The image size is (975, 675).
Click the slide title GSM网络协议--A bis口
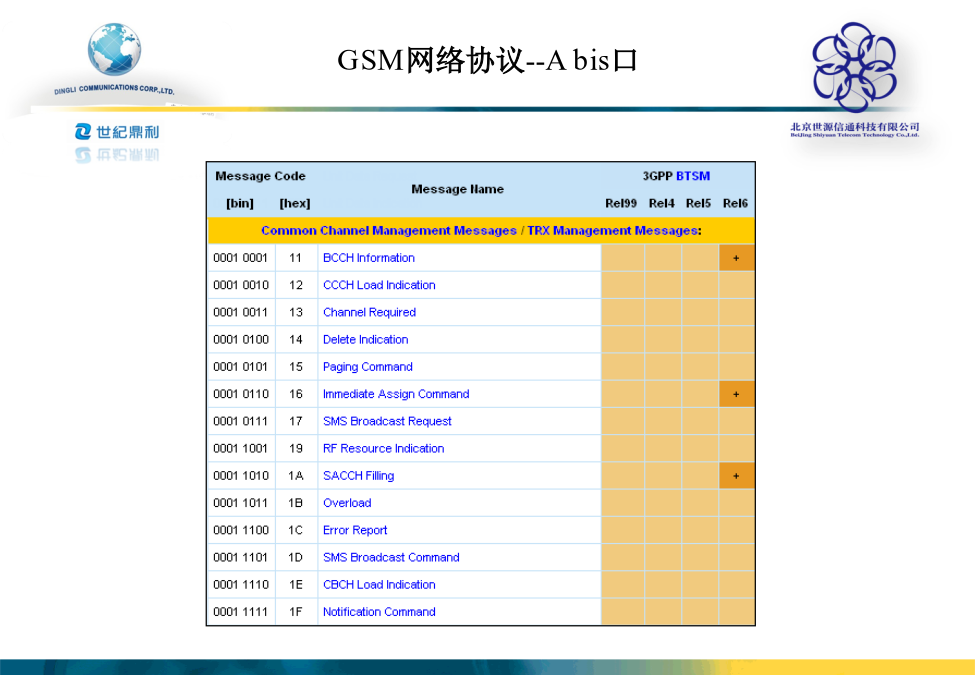pos(488,60)
